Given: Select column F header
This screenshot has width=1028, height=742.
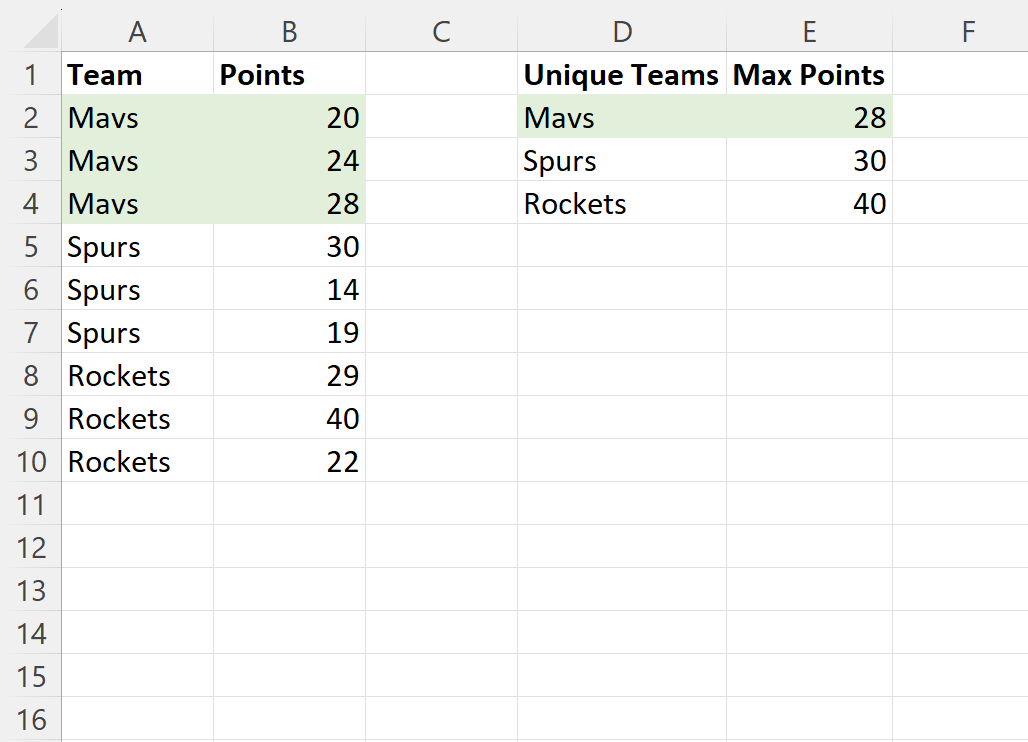Looking at the screenshot, I should [967, 32].
